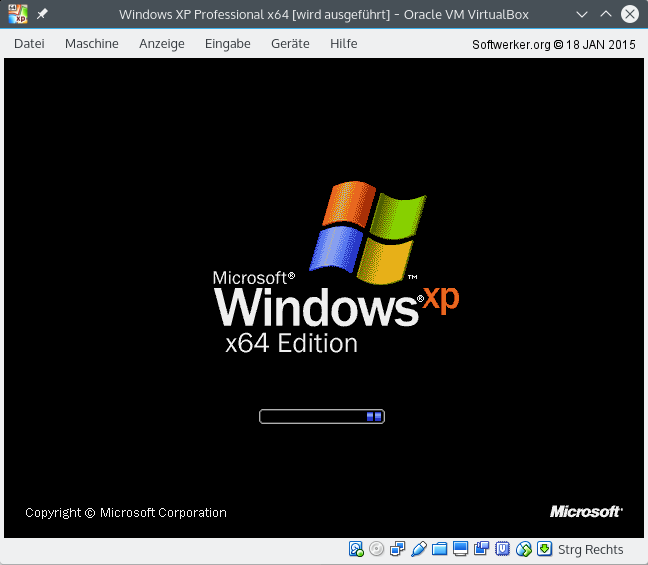Click the video capture status icon
The image size is (648, 565).
pyautogui.click(x=482, y=549)
